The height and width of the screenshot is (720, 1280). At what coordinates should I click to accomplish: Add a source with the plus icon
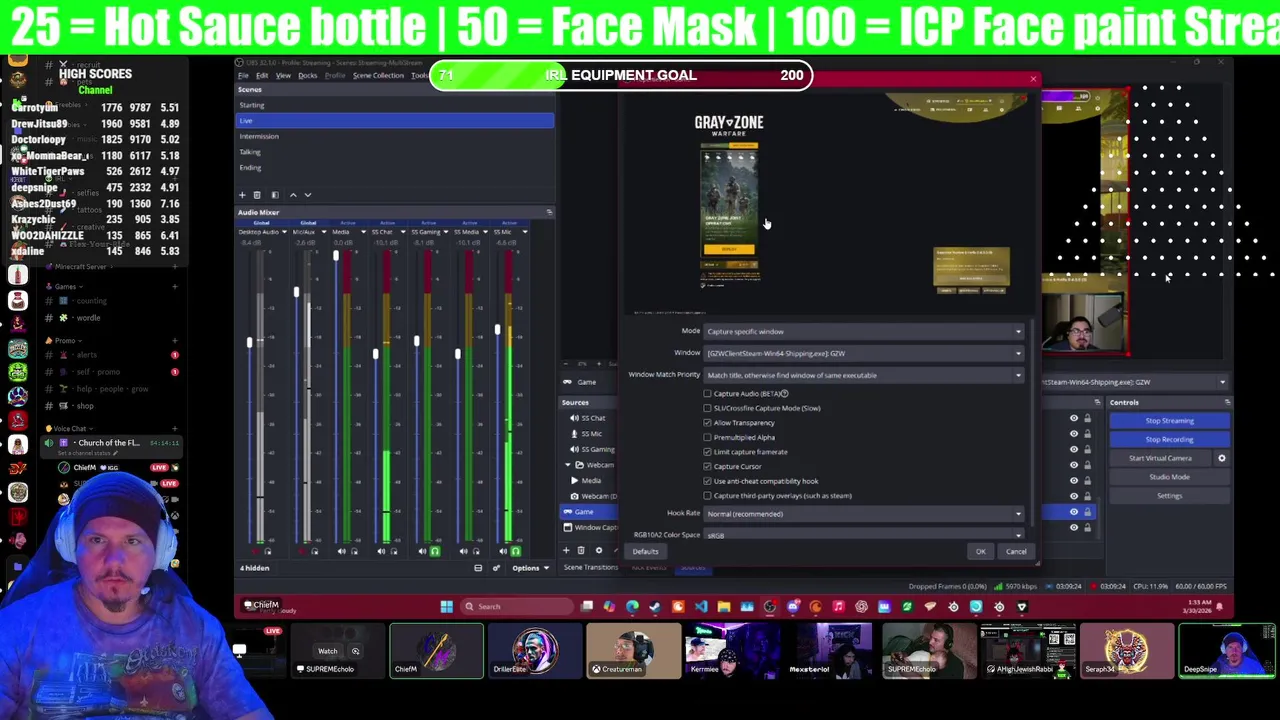click(x=566, y=551)
